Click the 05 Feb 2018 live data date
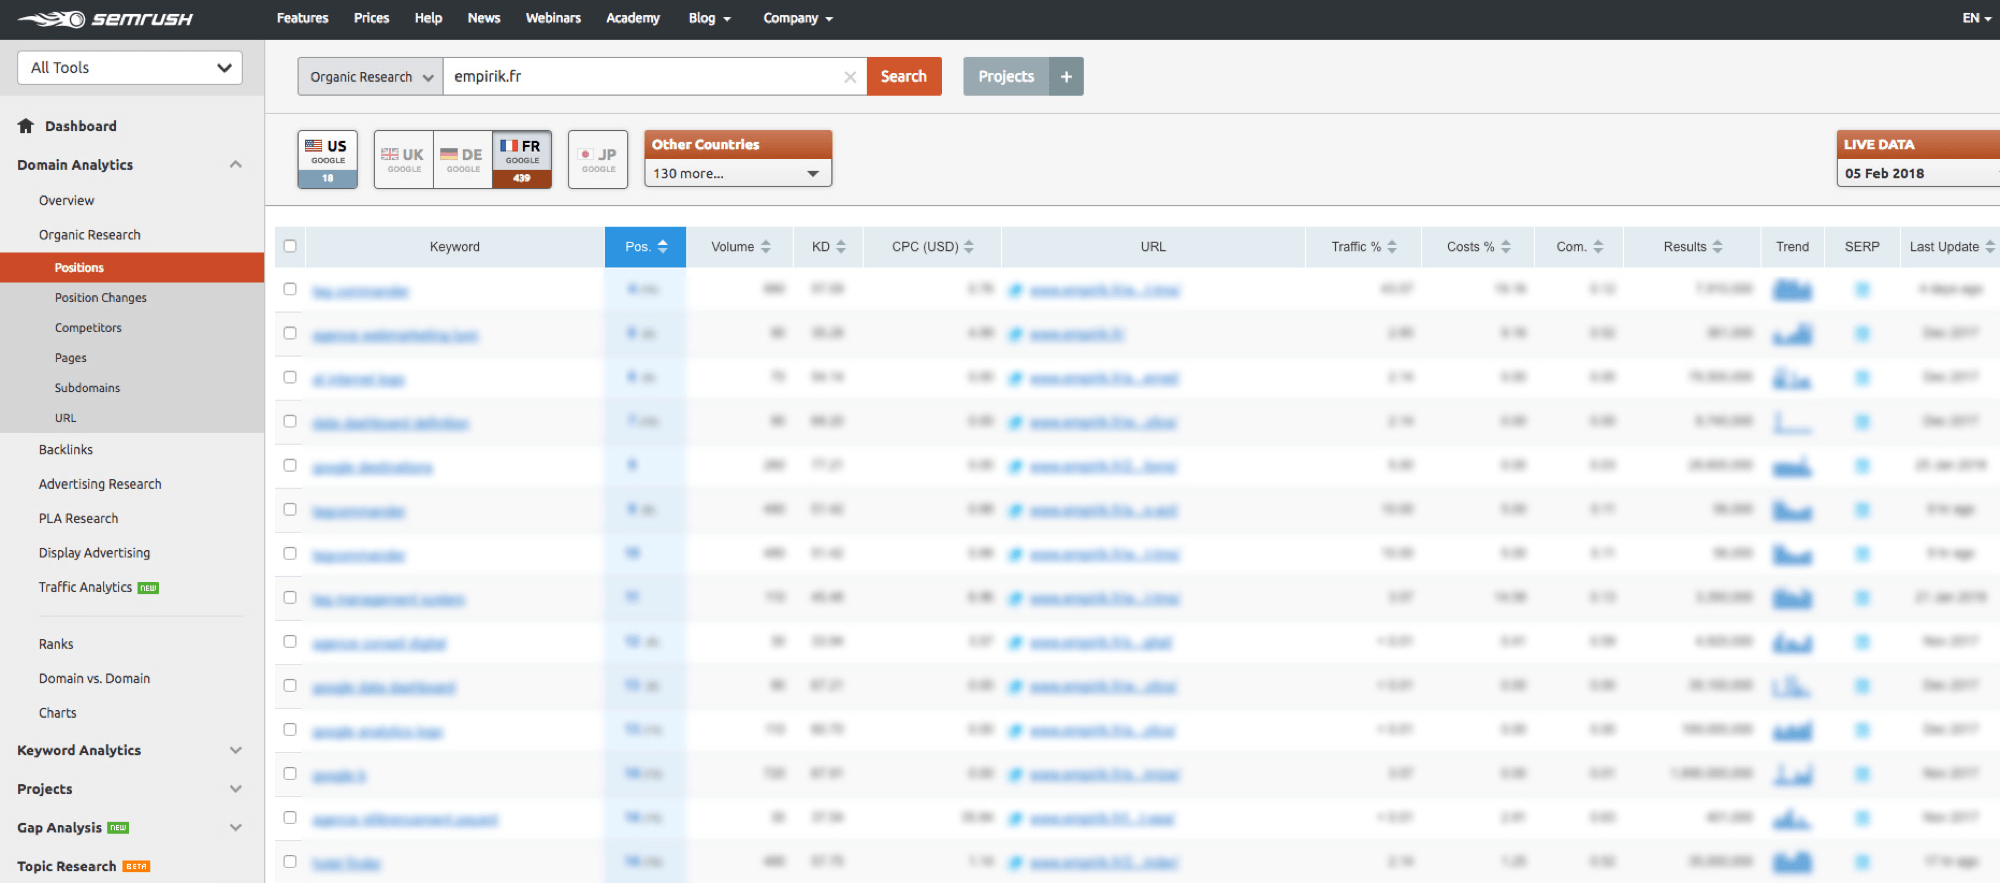The width and height of the screenshot is (2000, 883). pyautogui.click(x=1884, y=173)
